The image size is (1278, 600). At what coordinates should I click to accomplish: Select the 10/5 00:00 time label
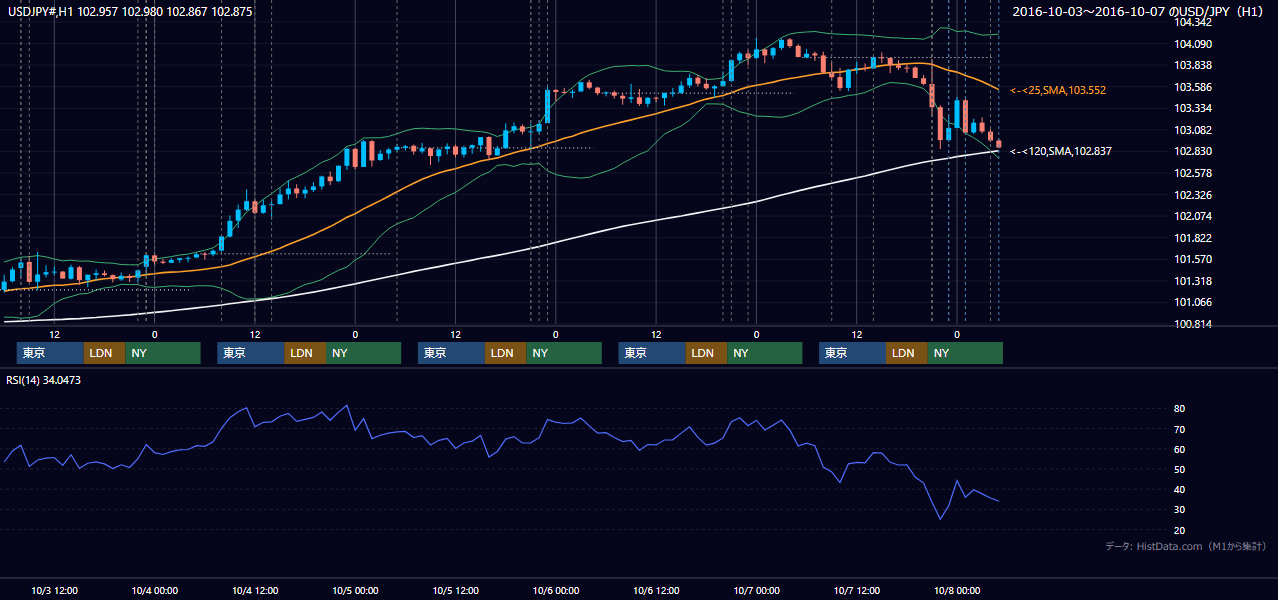pyautogui.click(x=355, y=590)
